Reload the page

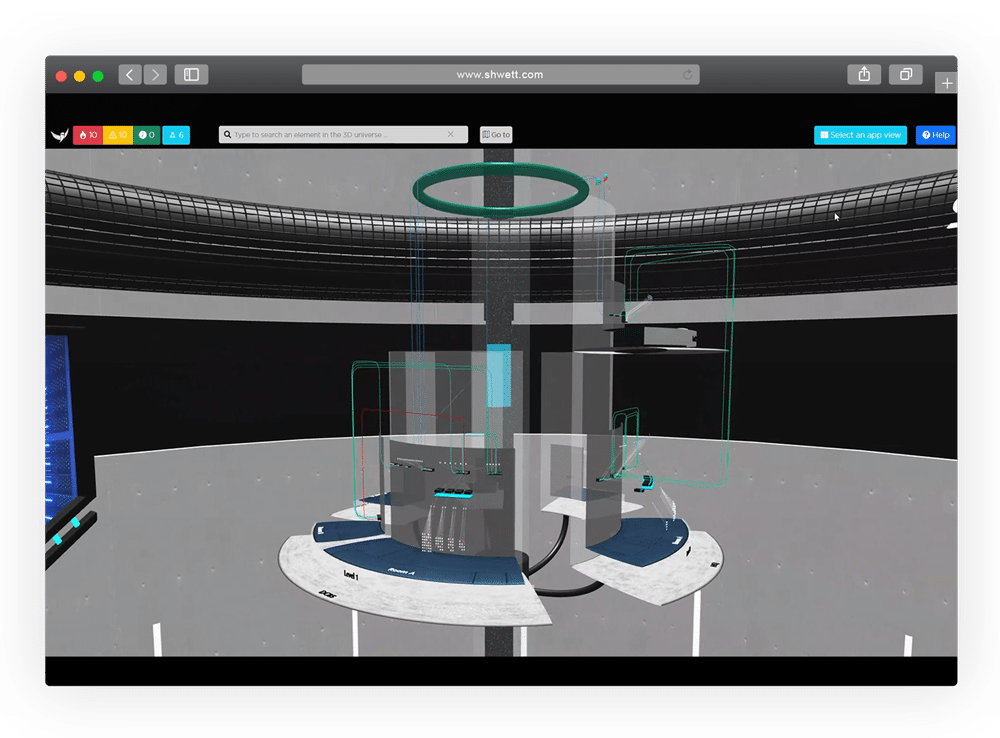point(688,75)
